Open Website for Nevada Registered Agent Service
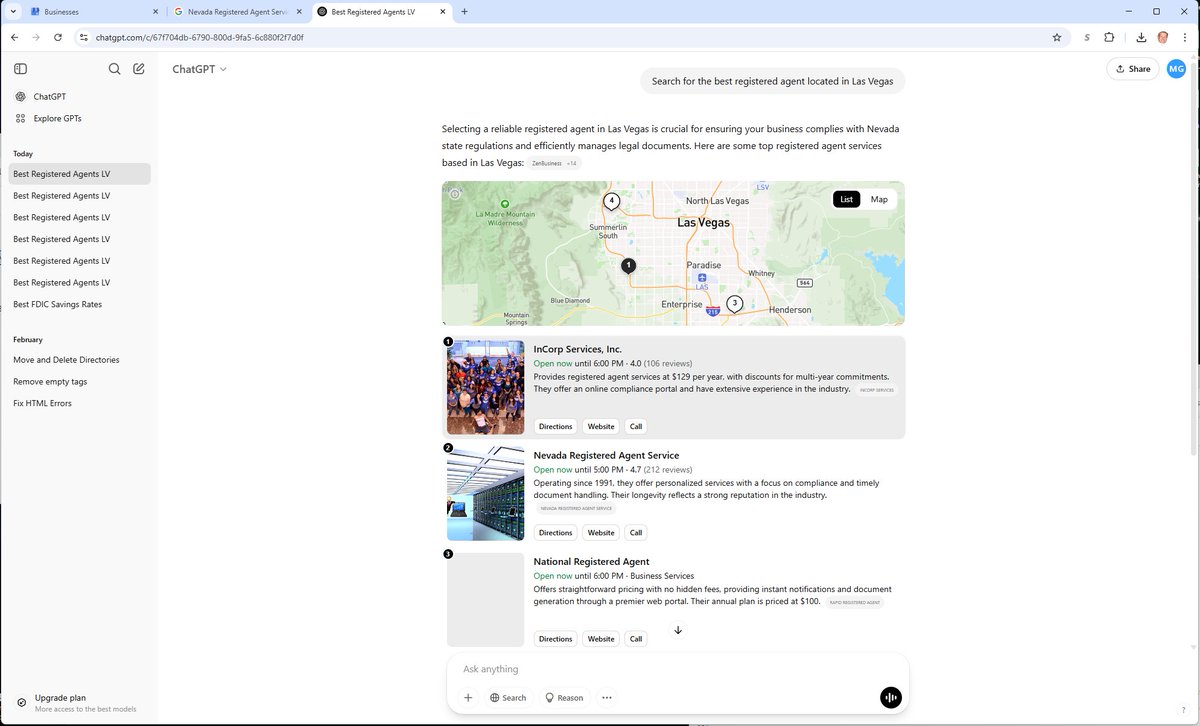Image resolution: width=1200 pixels, height=726 pixels. [x=601, y=532]
